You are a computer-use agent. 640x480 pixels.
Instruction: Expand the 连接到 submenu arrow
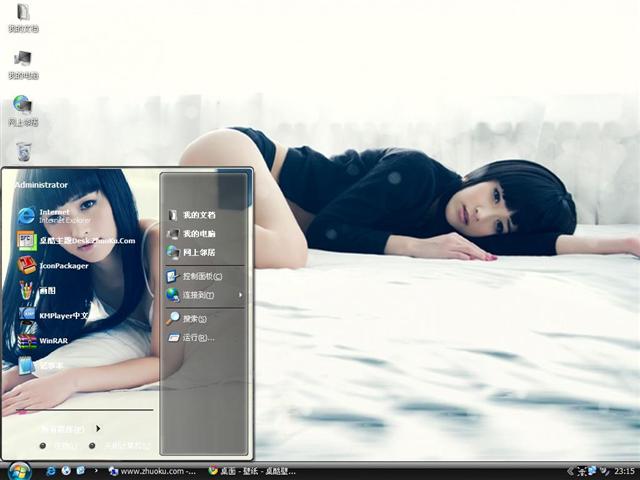coord(240,295)
